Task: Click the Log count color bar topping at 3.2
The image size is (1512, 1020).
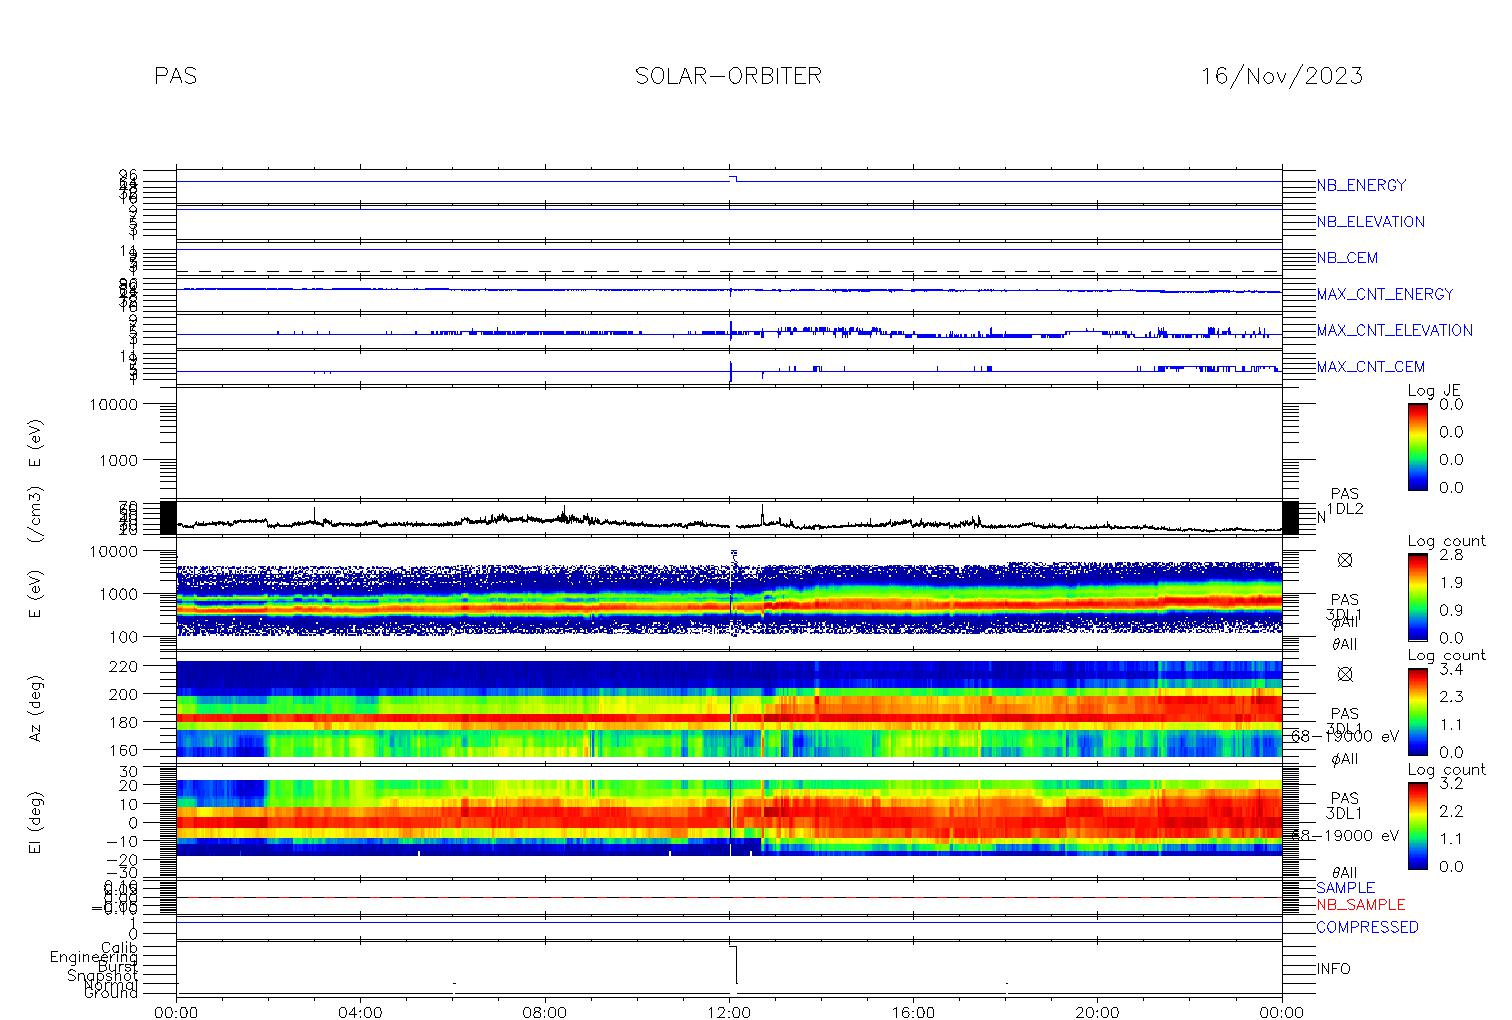Action: point(1417,825)
